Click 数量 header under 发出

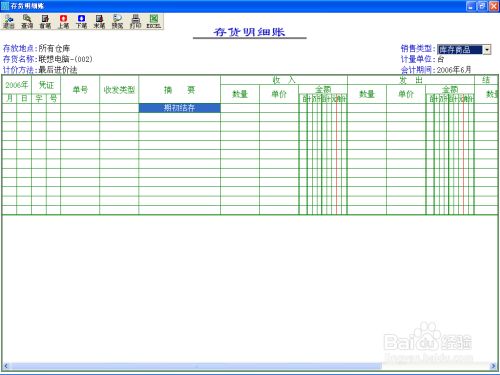[x=367, y=94]
